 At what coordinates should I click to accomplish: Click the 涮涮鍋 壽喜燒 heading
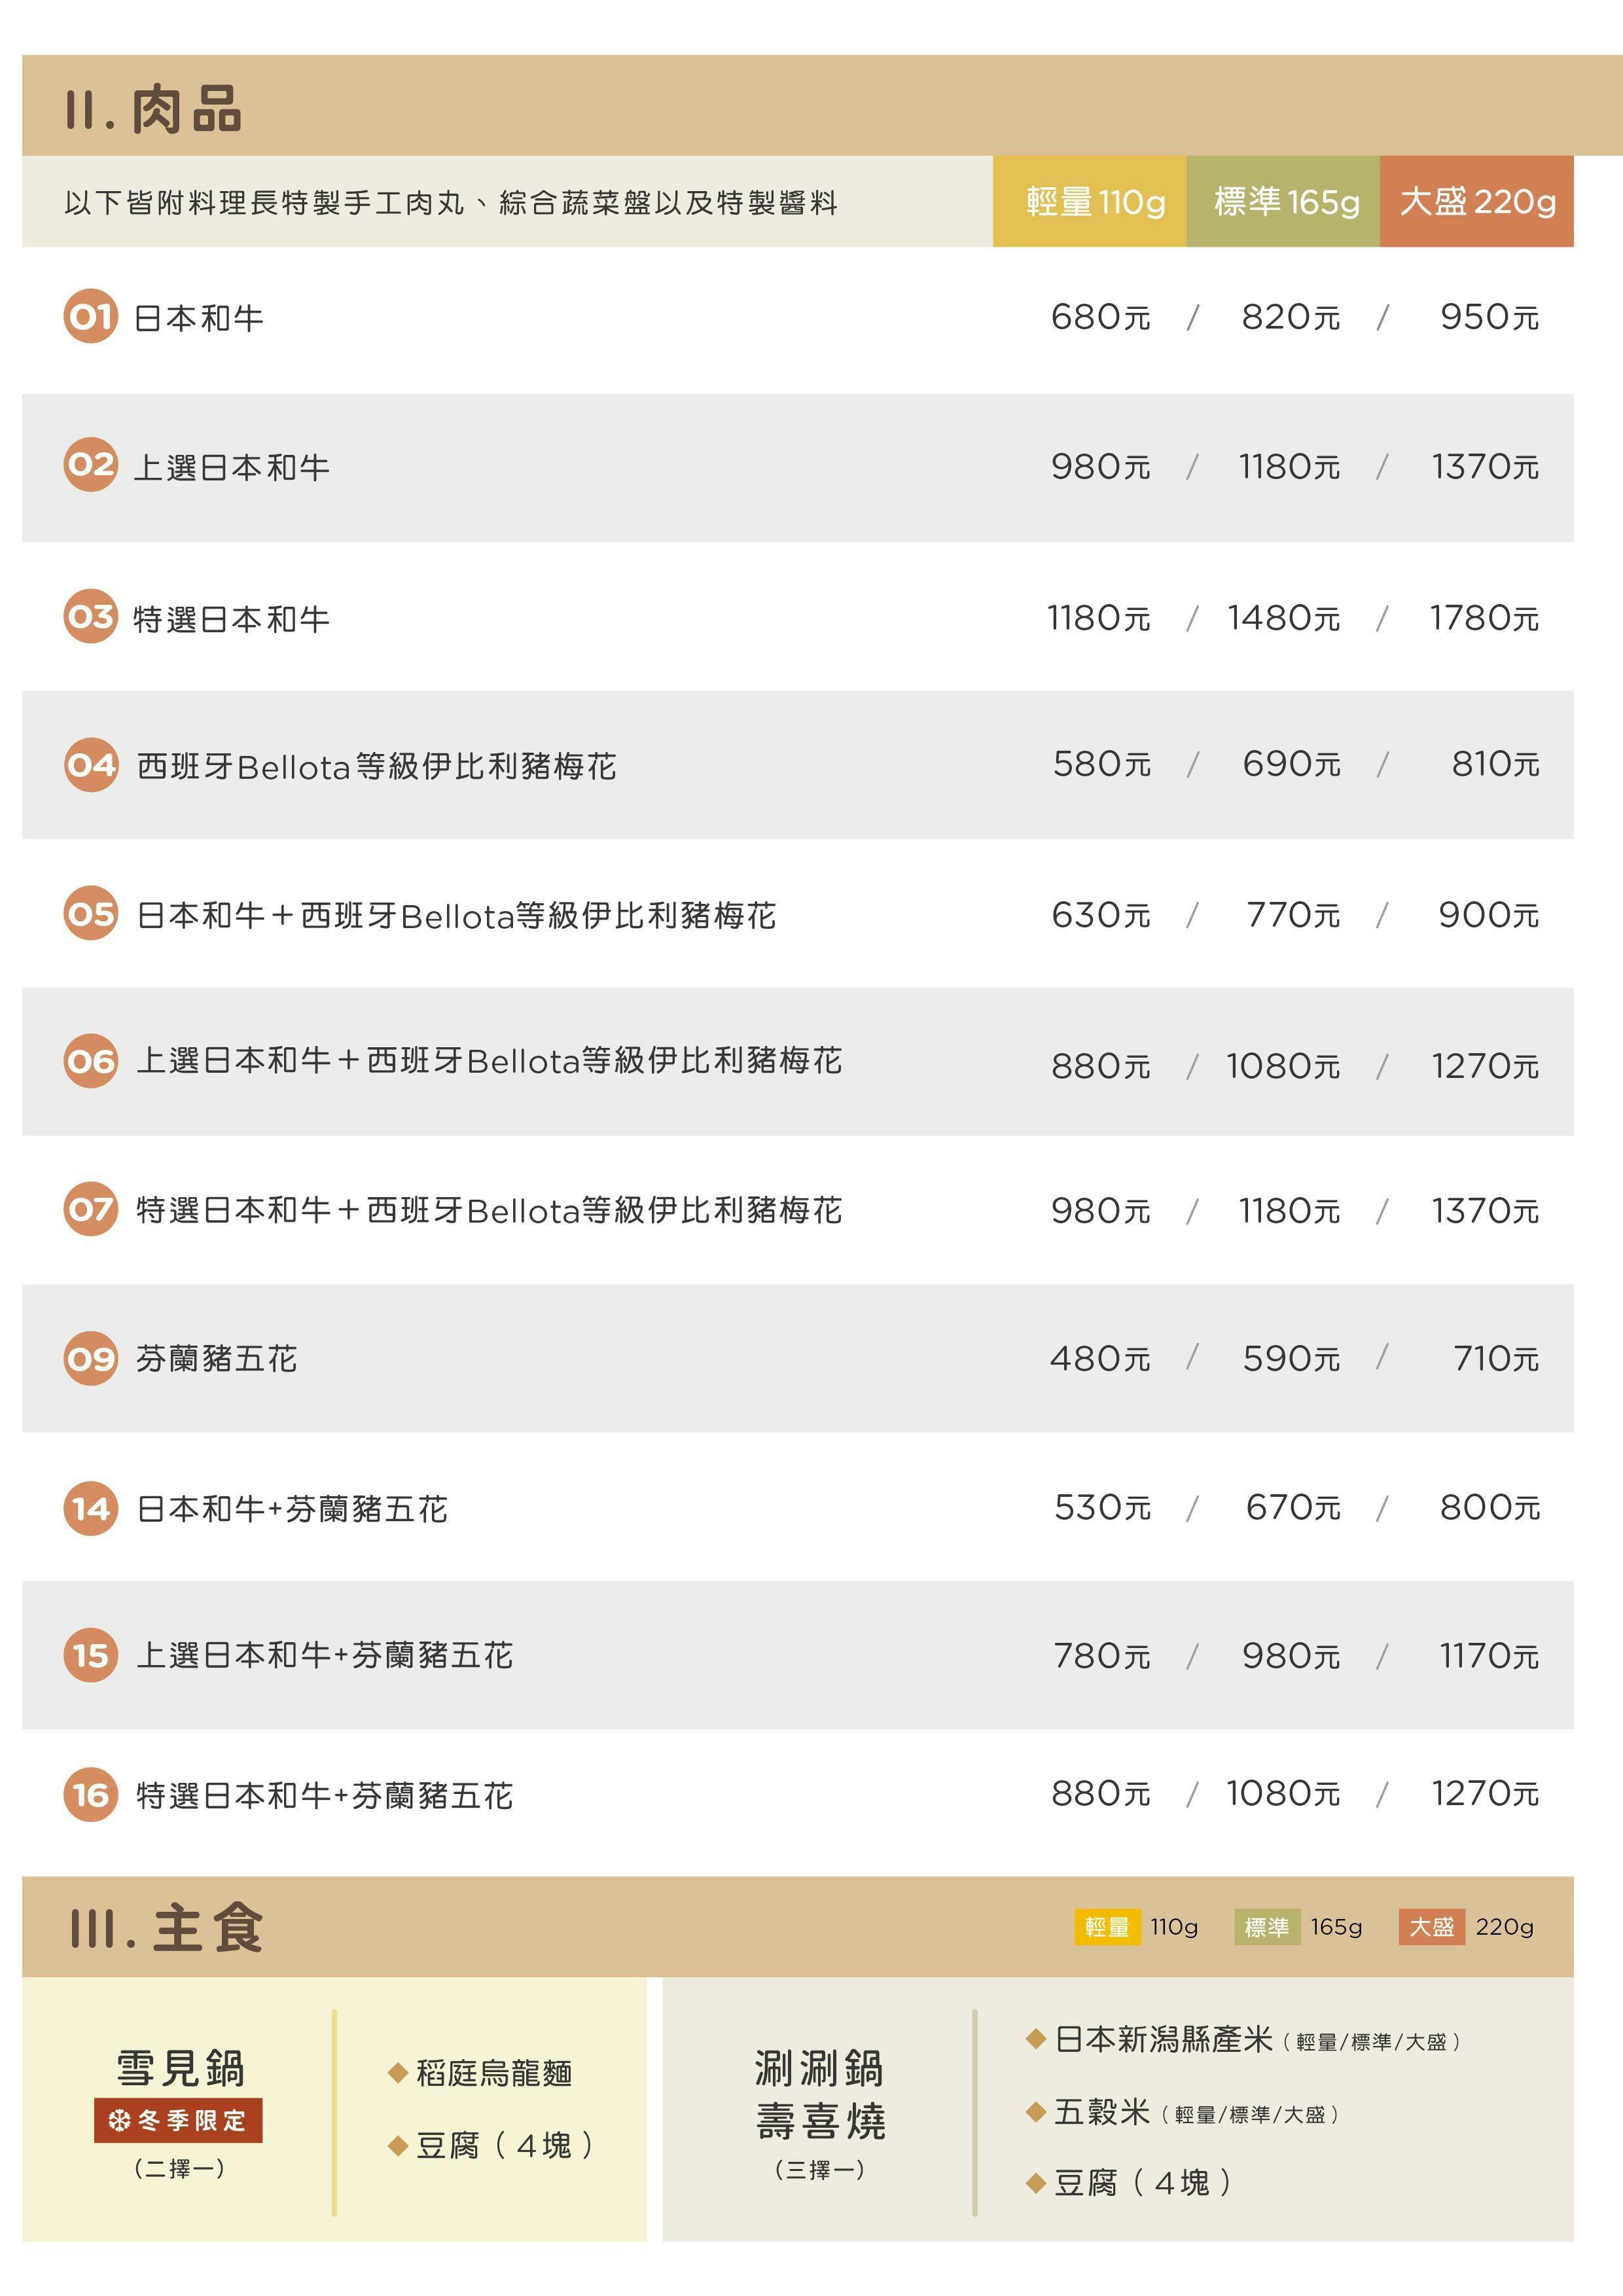pyautogui.click(x=820, y=2095)
